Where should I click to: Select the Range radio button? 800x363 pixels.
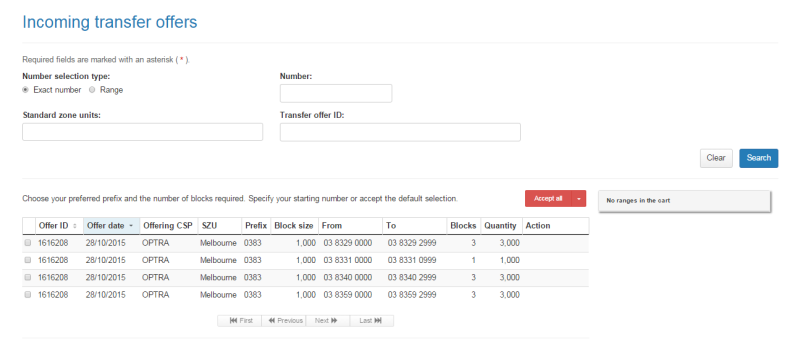pyautogui.click(x=92, y=90)
